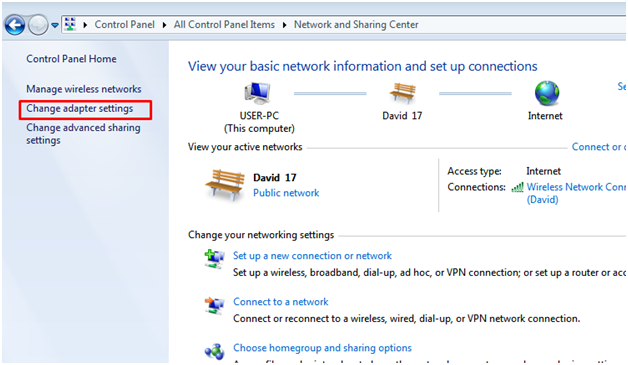Select Network and Sharing Center breadcrumb
Image resolution: width=628 pixels, height=365 pixels.
[x=356, y=25]
